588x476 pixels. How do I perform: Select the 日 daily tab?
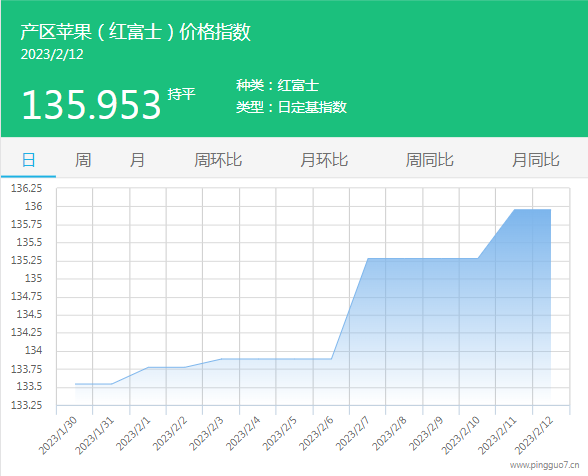coord(28,160)
